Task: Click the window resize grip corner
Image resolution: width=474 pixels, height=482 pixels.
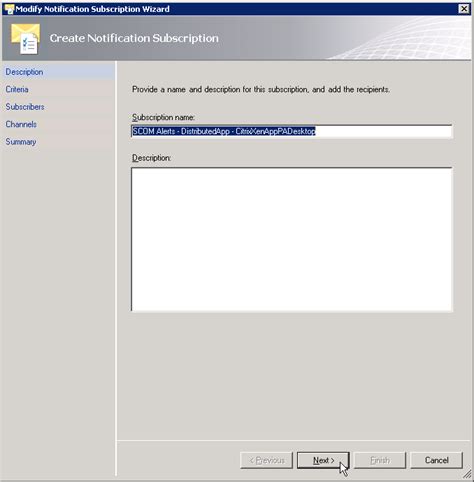Action: 468,475
